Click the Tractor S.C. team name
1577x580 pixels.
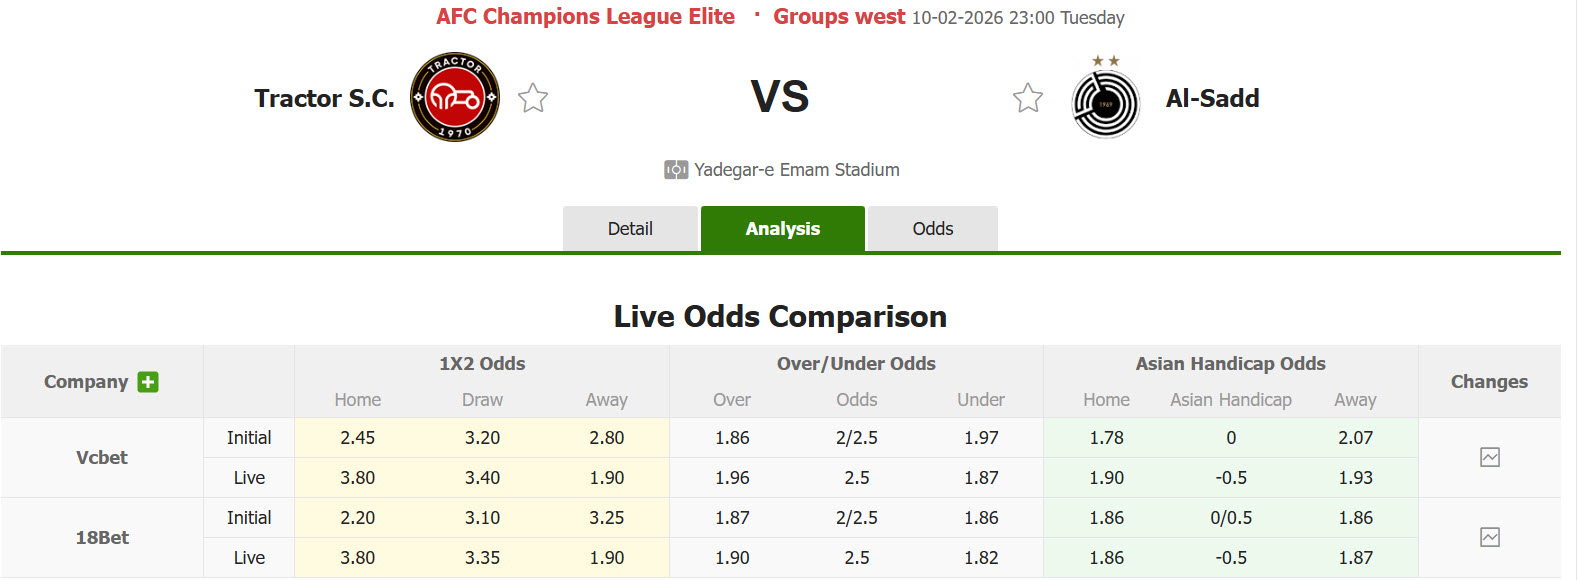point(324,98)
